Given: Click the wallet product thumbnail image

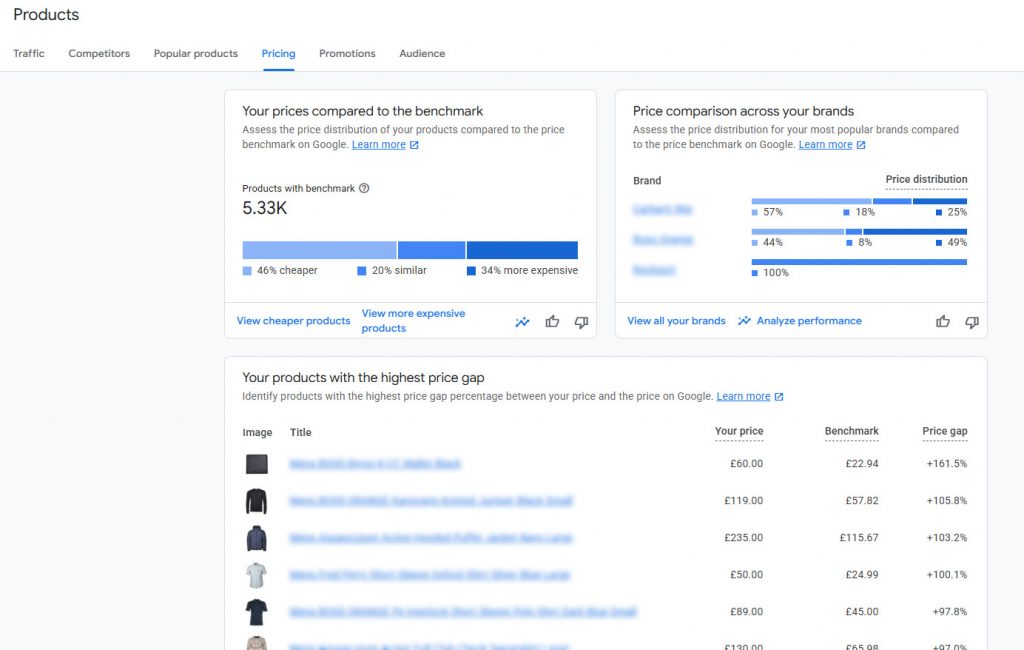Looking at the screenshot, I should pos(257,464).
